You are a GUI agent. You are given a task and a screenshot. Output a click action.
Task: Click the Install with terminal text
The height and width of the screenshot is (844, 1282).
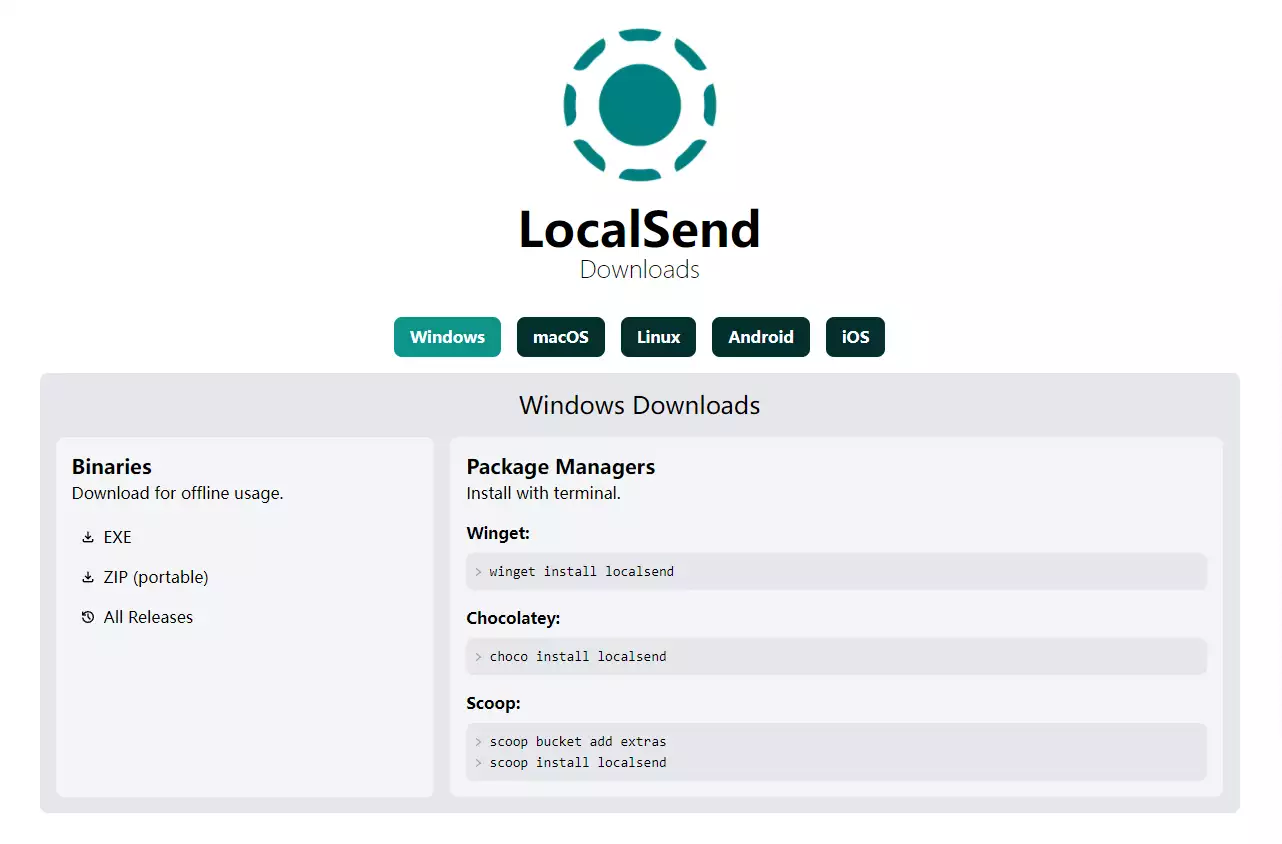[x=544, y=493]
